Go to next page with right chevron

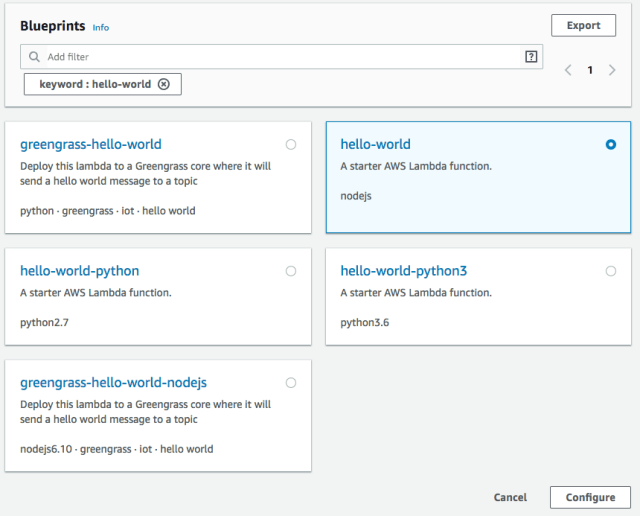tap(612, 70)
